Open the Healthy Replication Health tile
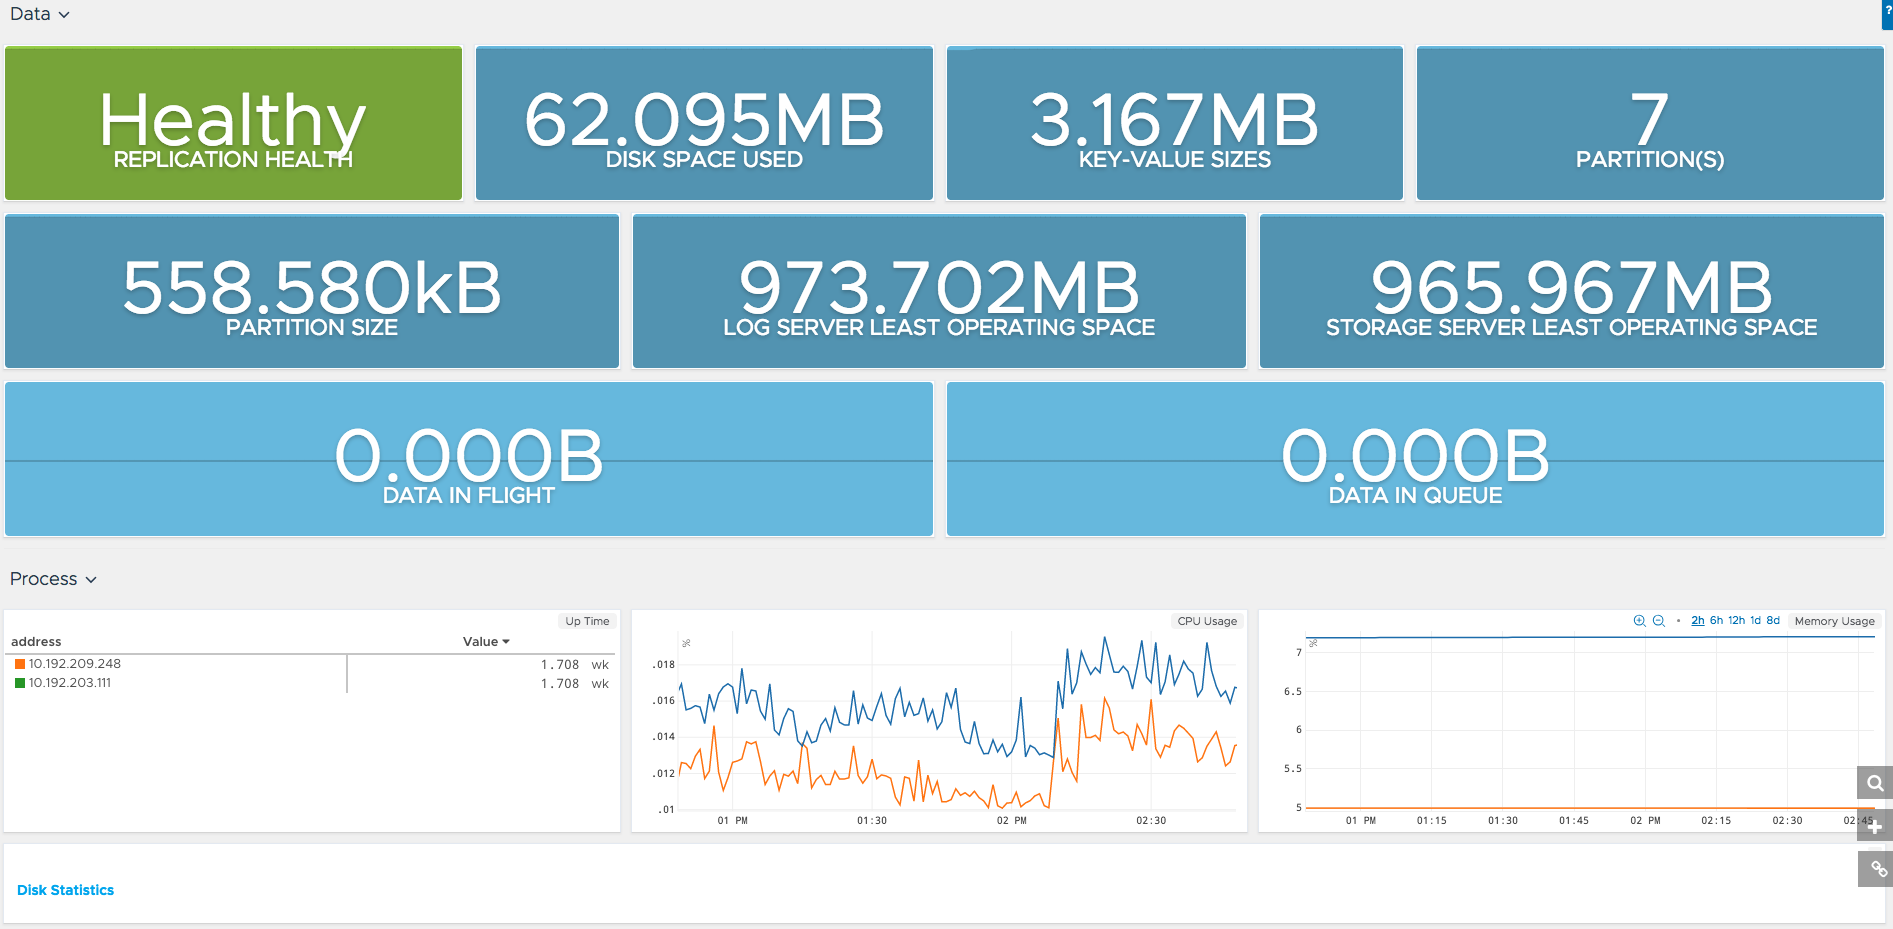 233,124
